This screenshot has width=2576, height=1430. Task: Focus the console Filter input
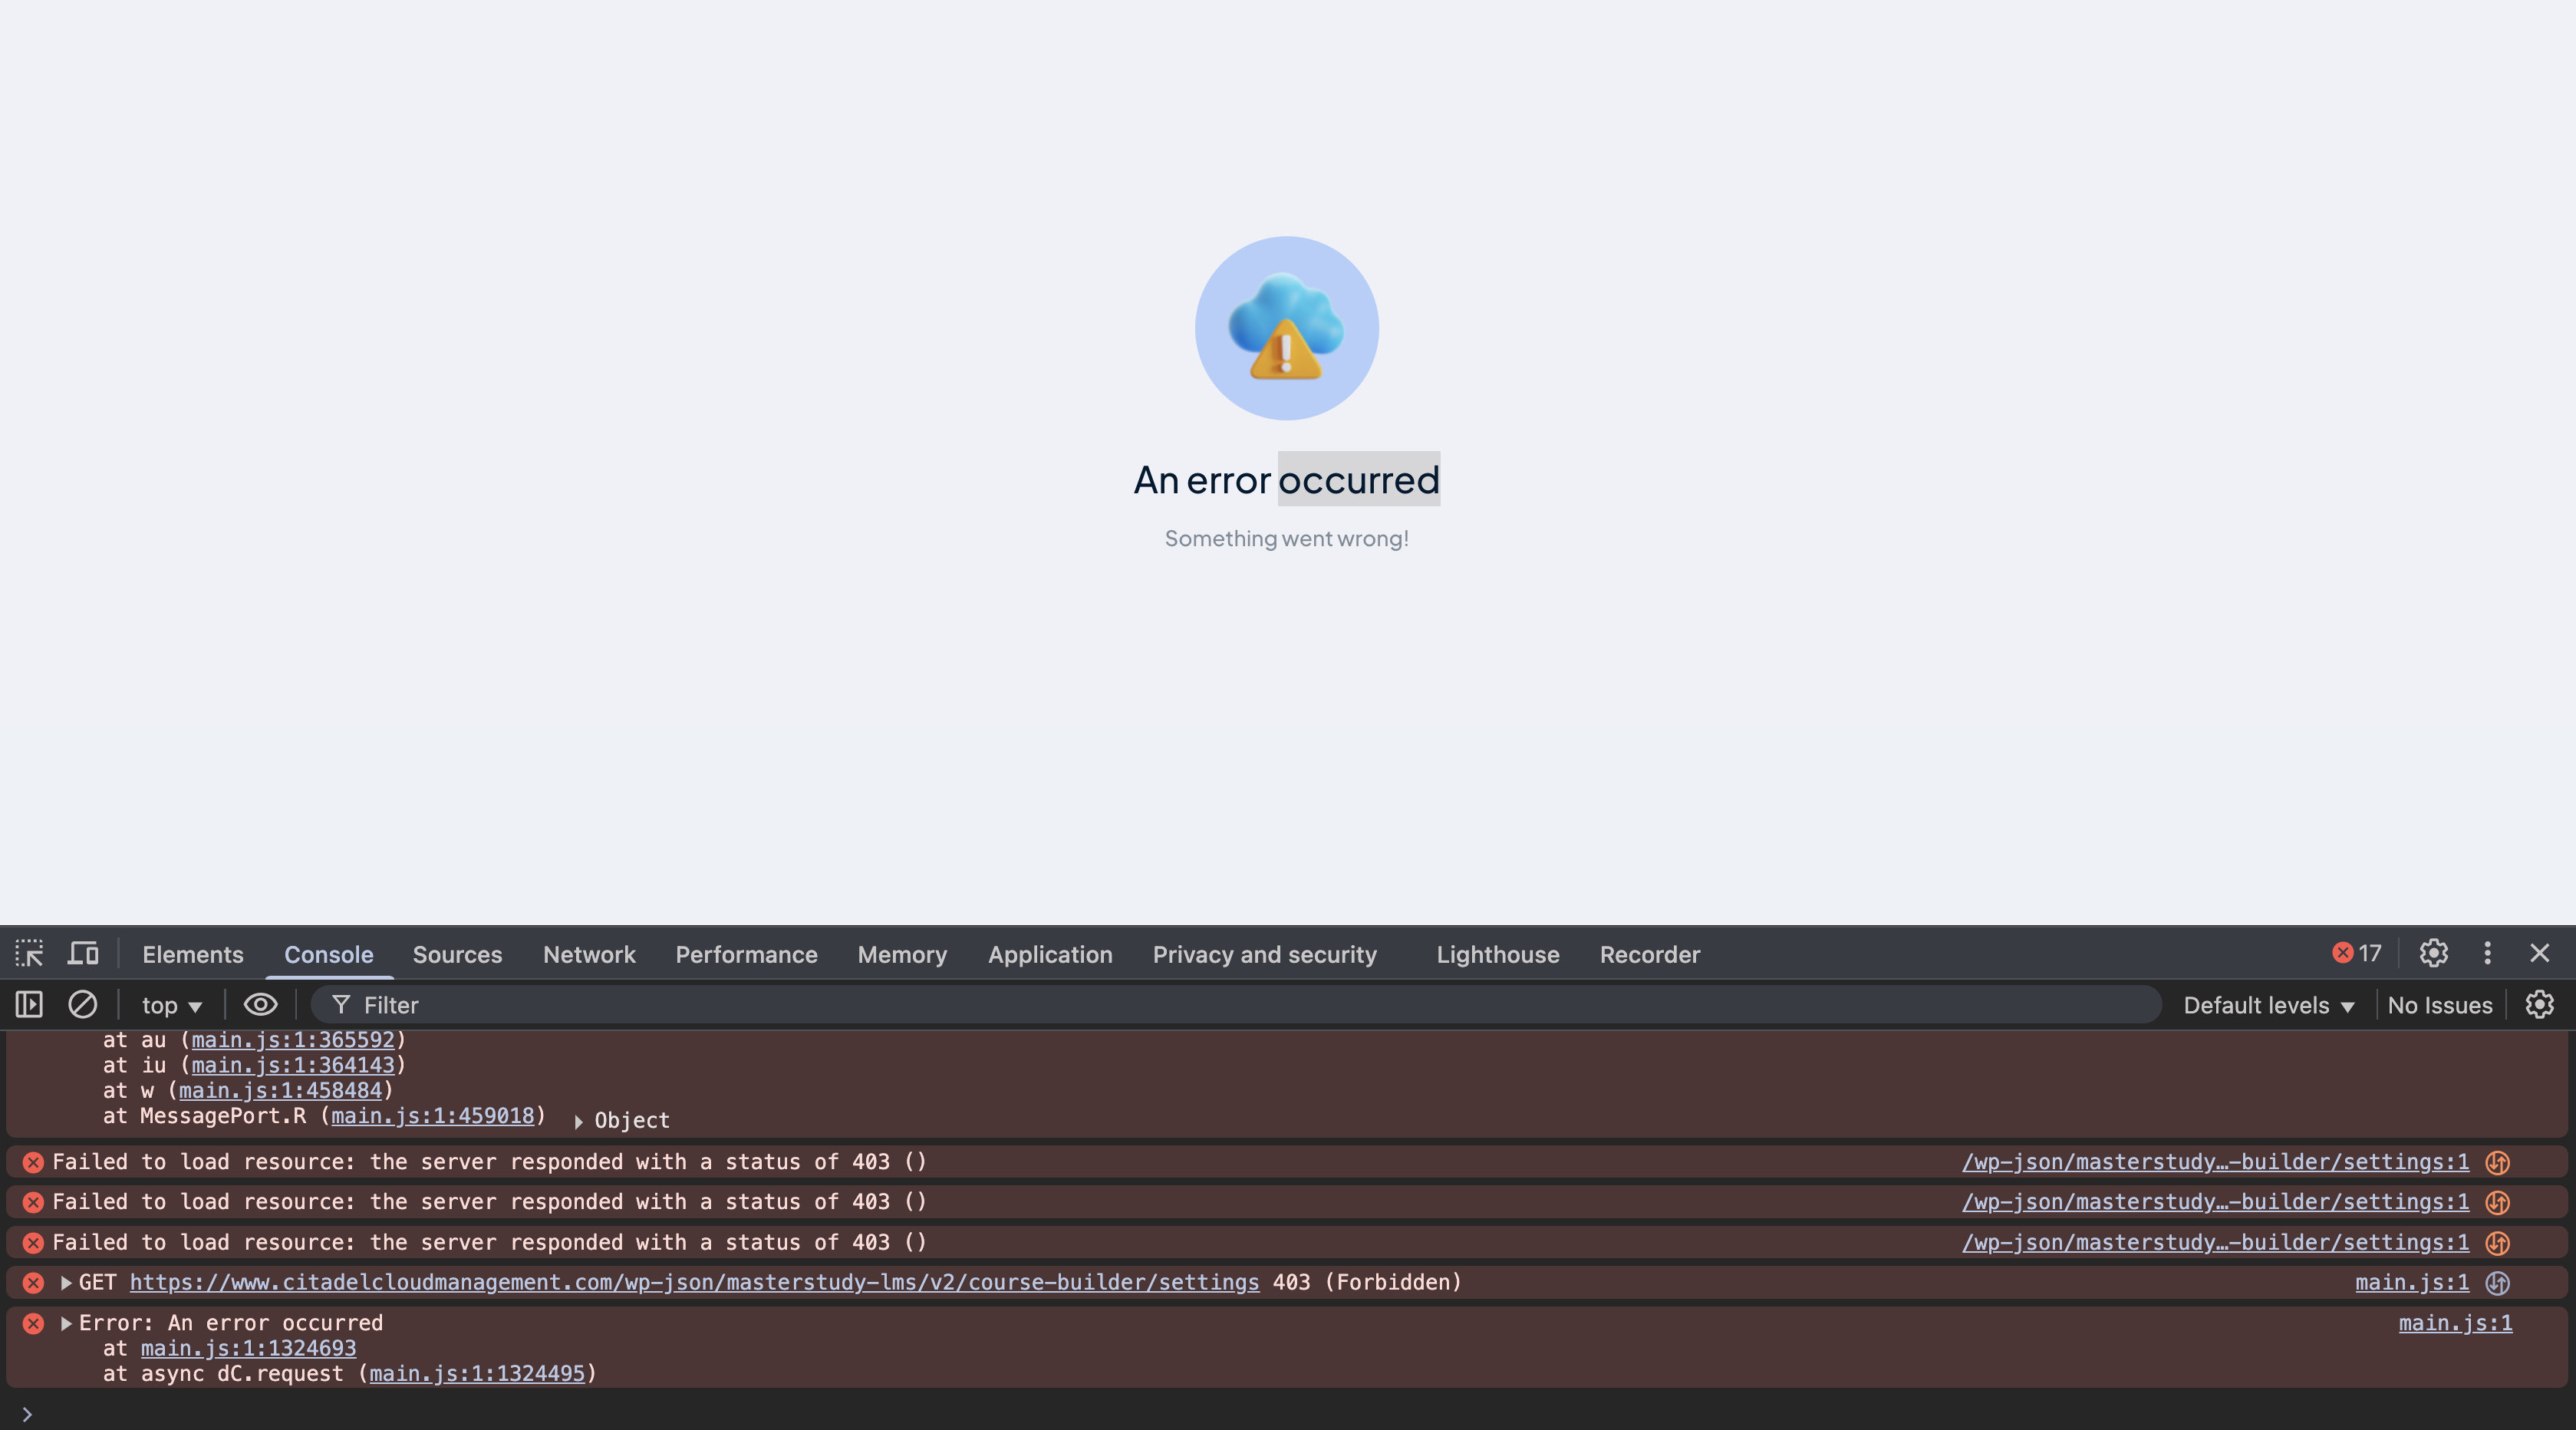tap(1235, 1005)
